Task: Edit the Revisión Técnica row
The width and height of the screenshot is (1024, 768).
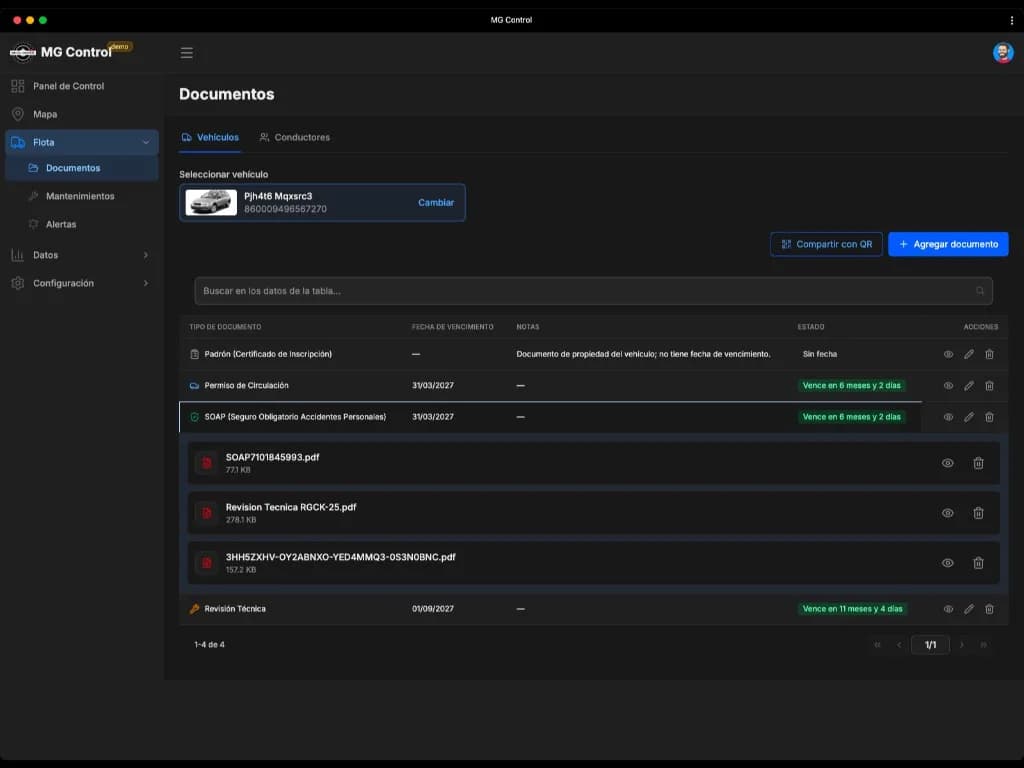Action: pos(968,609)
